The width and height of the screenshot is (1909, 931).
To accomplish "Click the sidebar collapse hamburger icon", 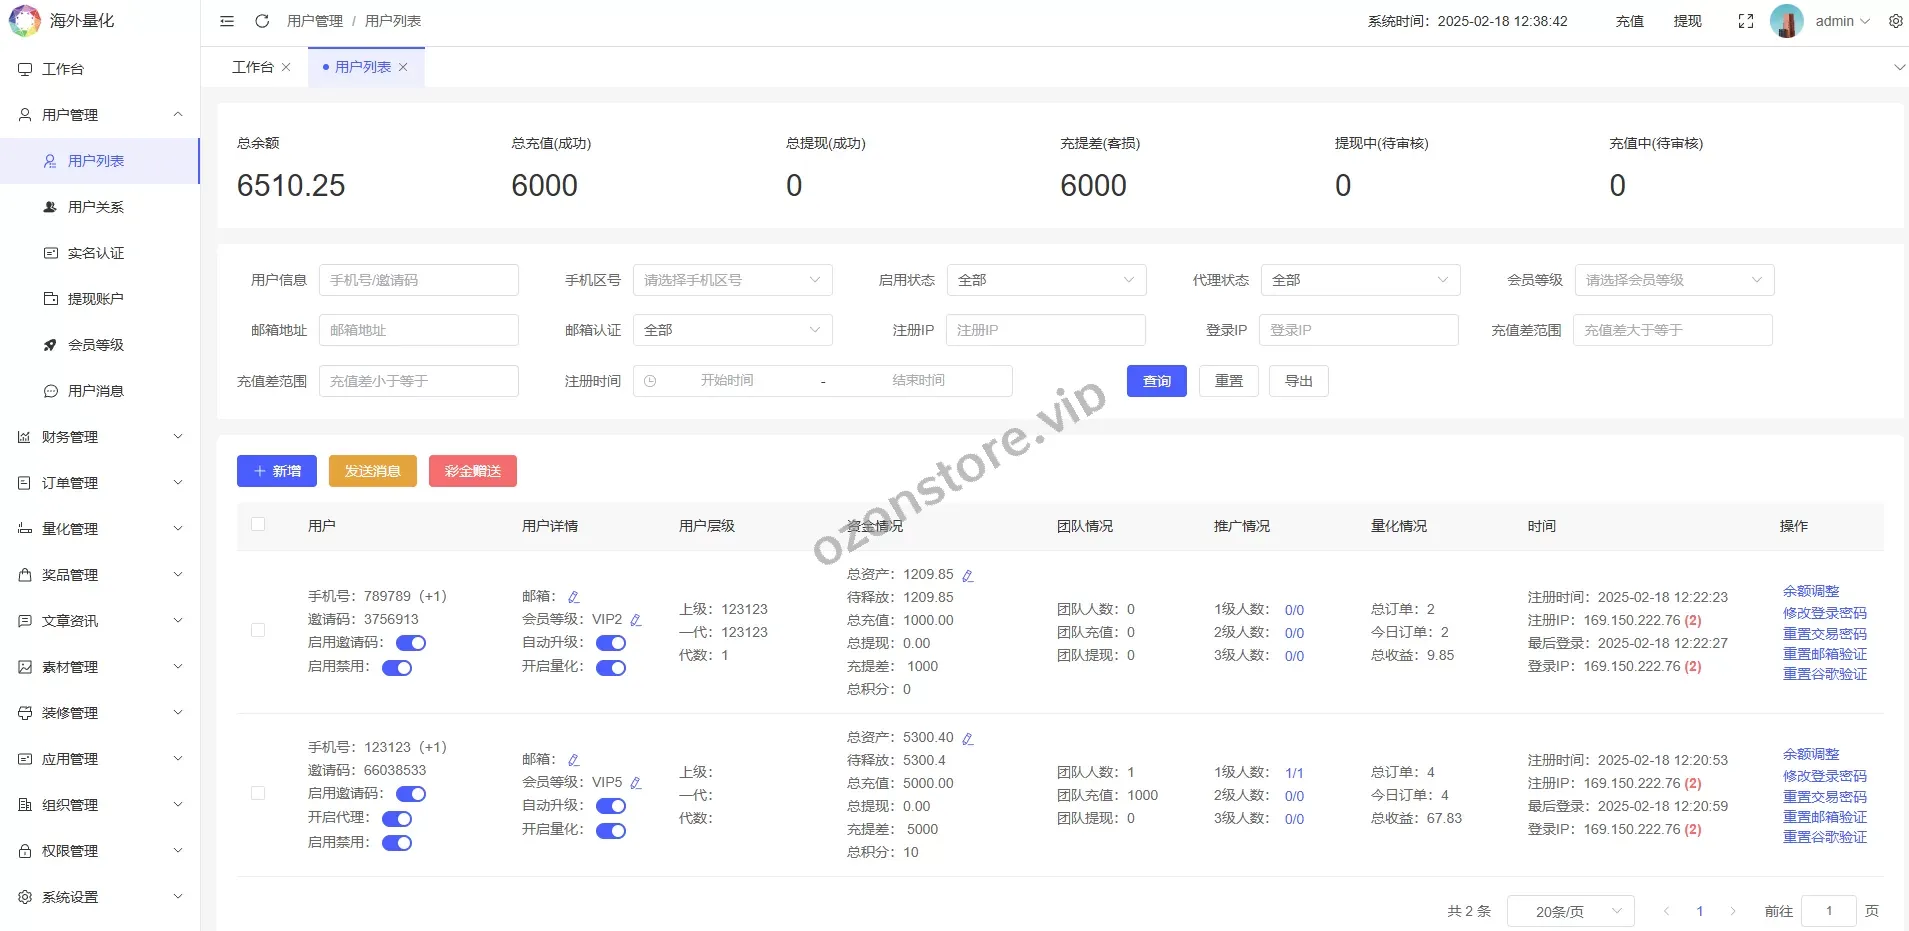I will tap(227, 21).
